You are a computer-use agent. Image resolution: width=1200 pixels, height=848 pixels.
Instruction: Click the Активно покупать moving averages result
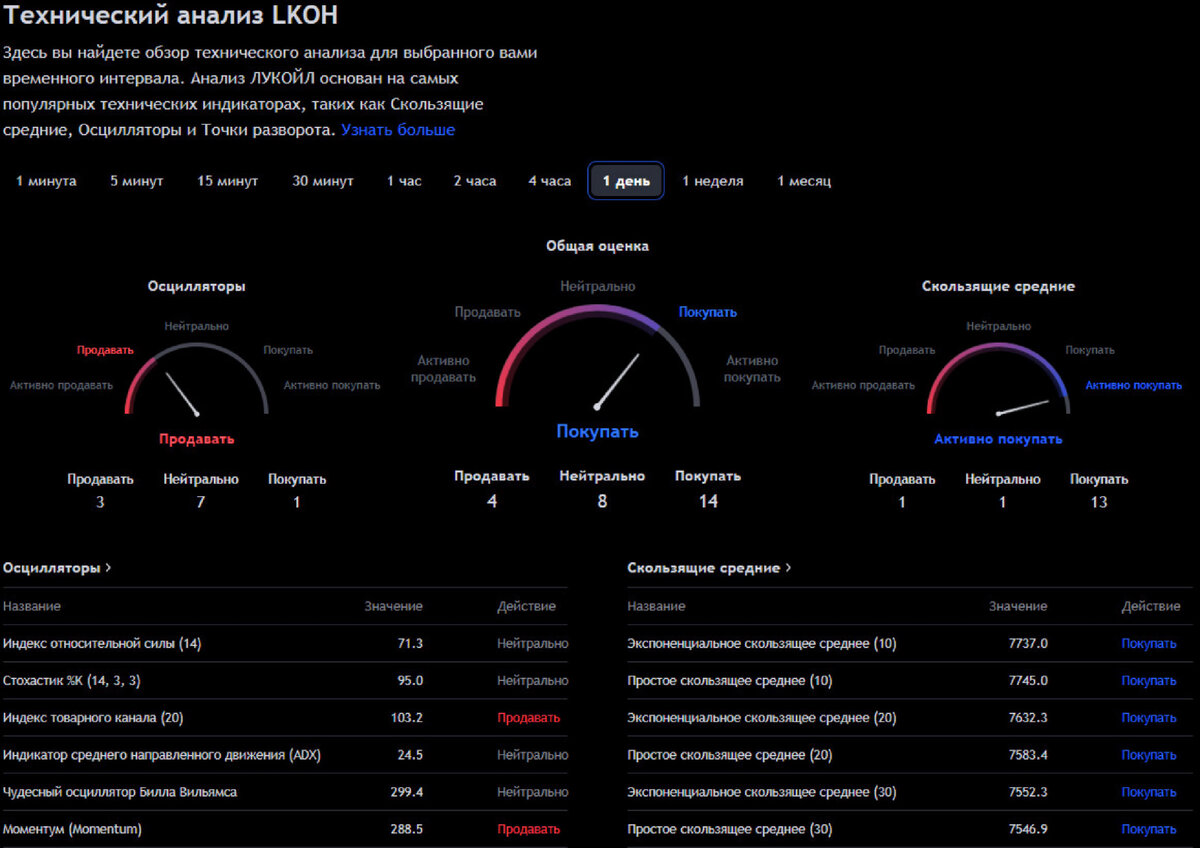pyautogui.click(x=999, y=439)
